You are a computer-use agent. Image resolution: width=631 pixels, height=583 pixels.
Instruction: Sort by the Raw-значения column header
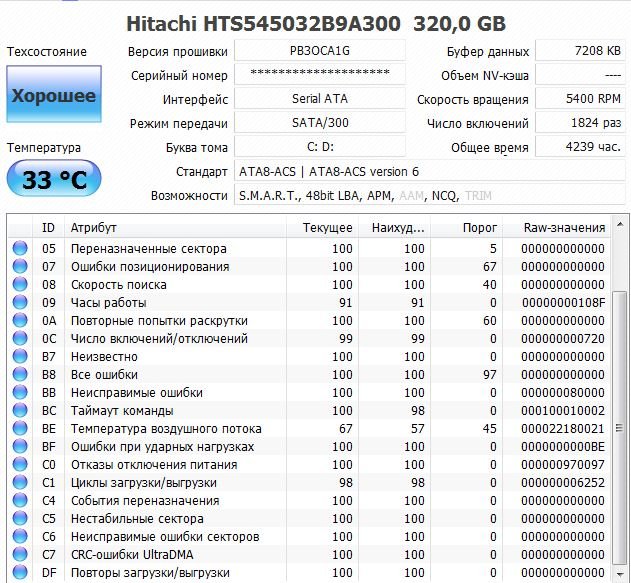(x=557, y=228)
